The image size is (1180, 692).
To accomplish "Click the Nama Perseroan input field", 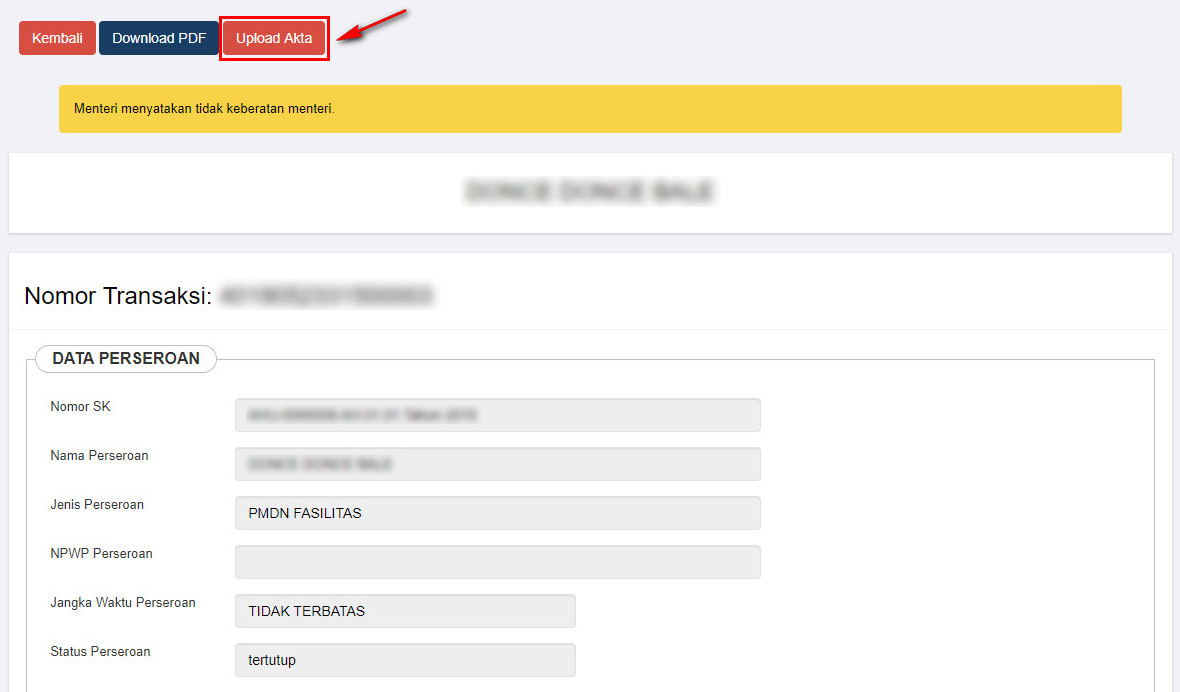I will tap(497, 464).
